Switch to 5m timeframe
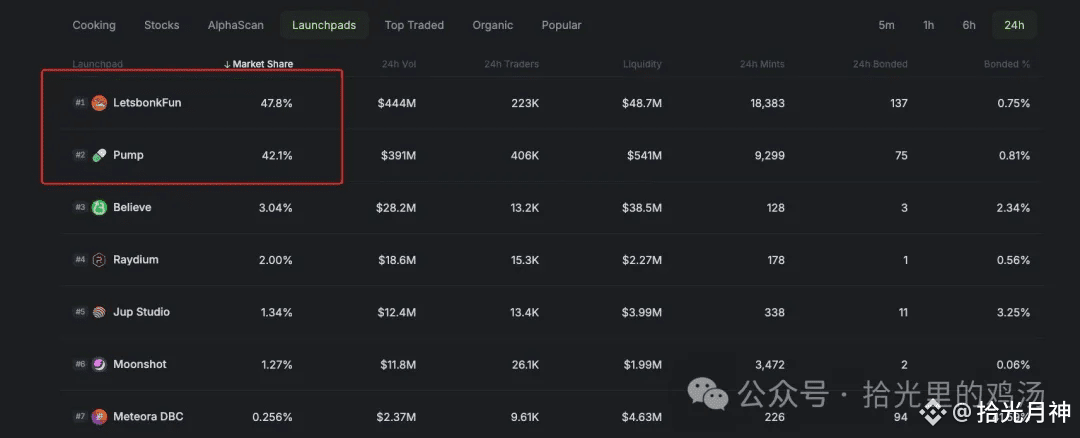The height and width of the screenshot is (438, 1080). point(886,25)
